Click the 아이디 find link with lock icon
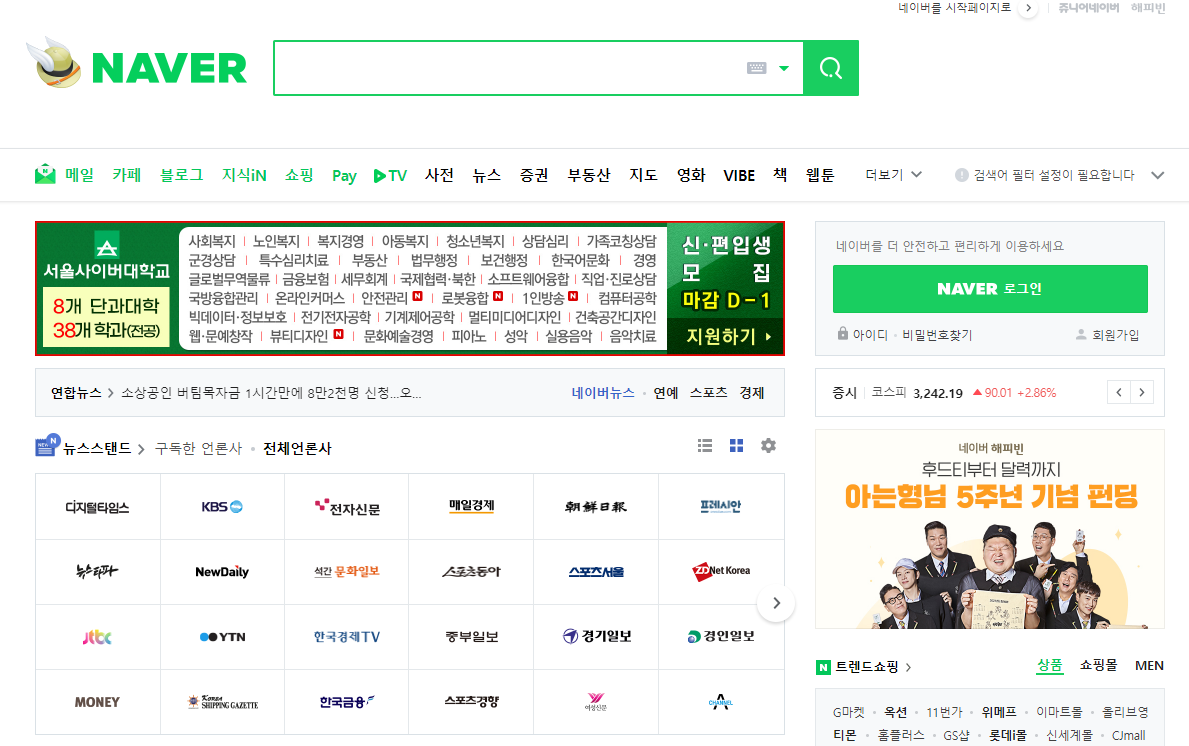The image size is (1189, 746). [863, 334]
